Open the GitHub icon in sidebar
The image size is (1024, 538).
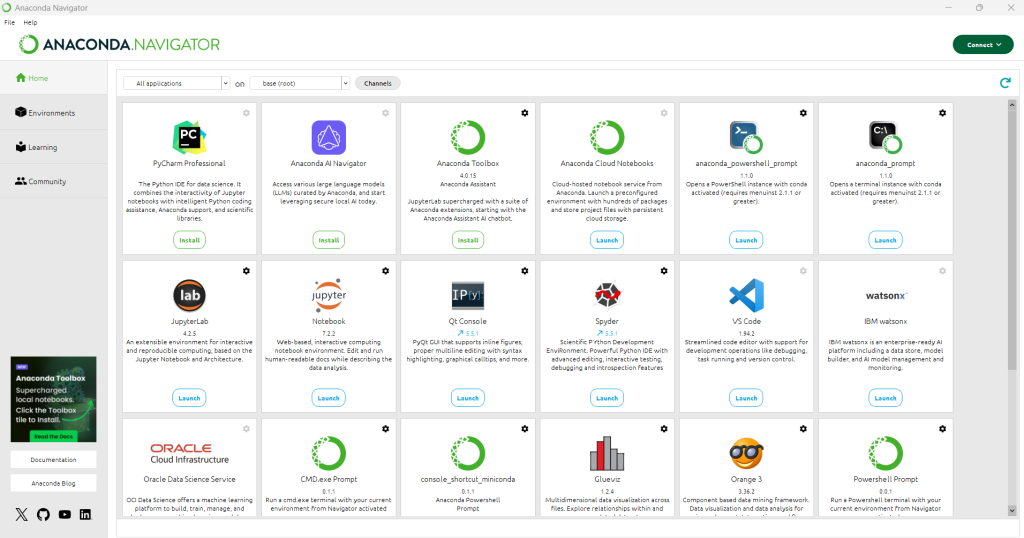[x=43, y=514]
